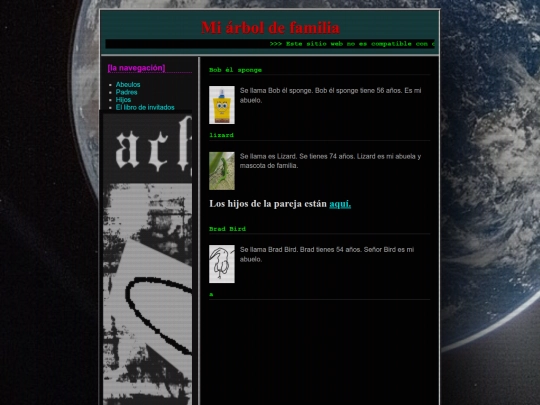540x405 pixels.
Task: Visit El libro de invitados
Action: coord(145,107)
